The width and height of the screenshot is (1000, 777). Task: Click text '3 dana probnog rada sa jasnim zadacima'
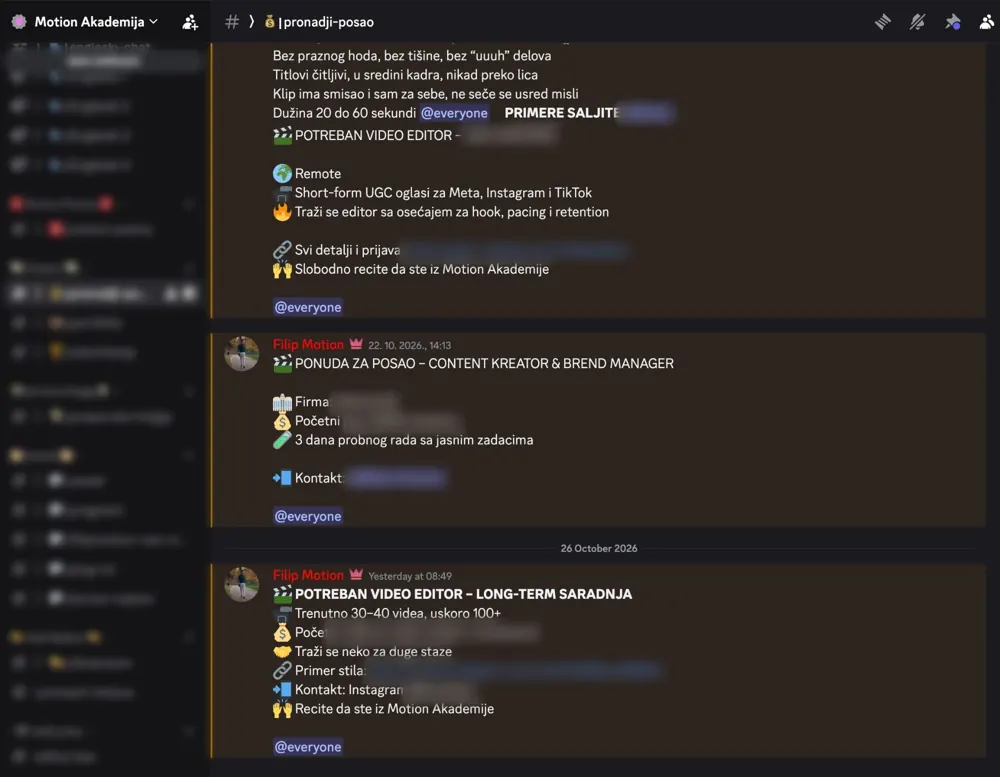coord(414,440)
